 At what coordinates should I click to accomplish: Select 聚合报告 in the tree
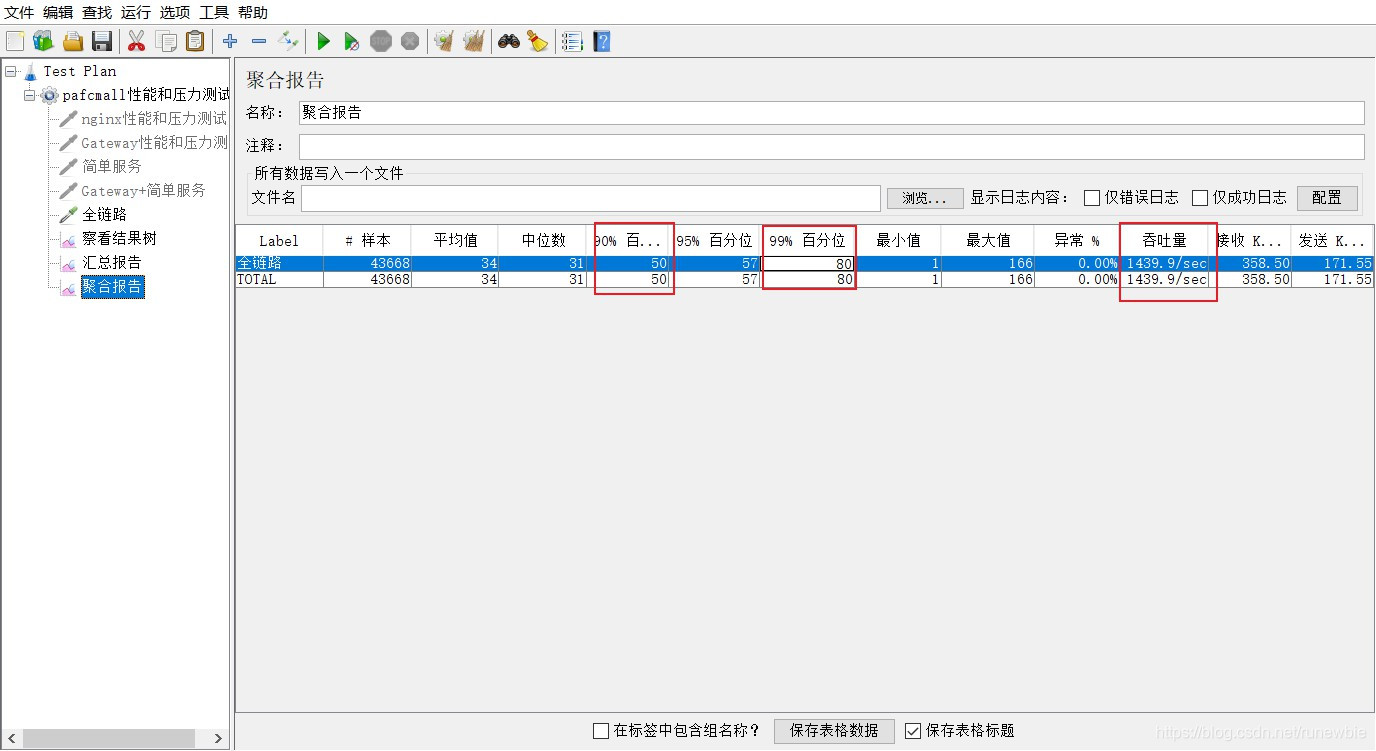point(112,288)
